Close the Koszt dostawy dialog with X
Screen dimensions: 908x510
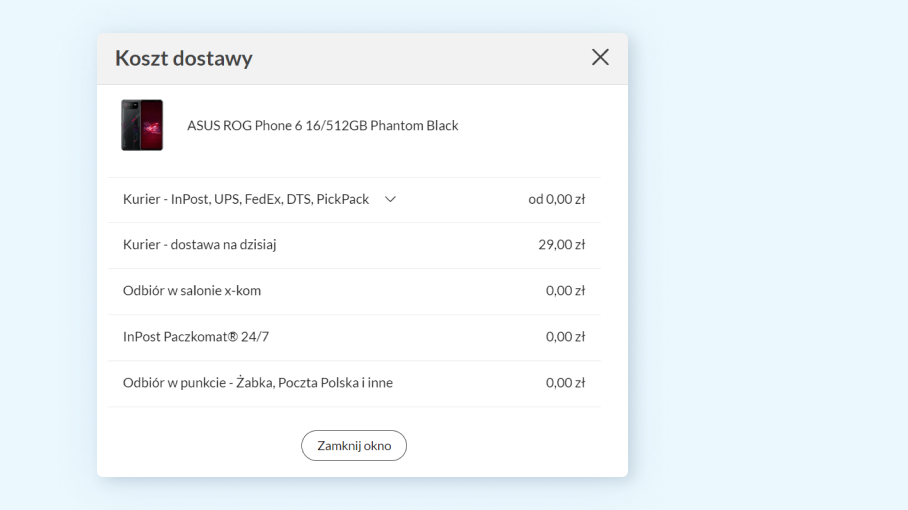tap(600, 57)
